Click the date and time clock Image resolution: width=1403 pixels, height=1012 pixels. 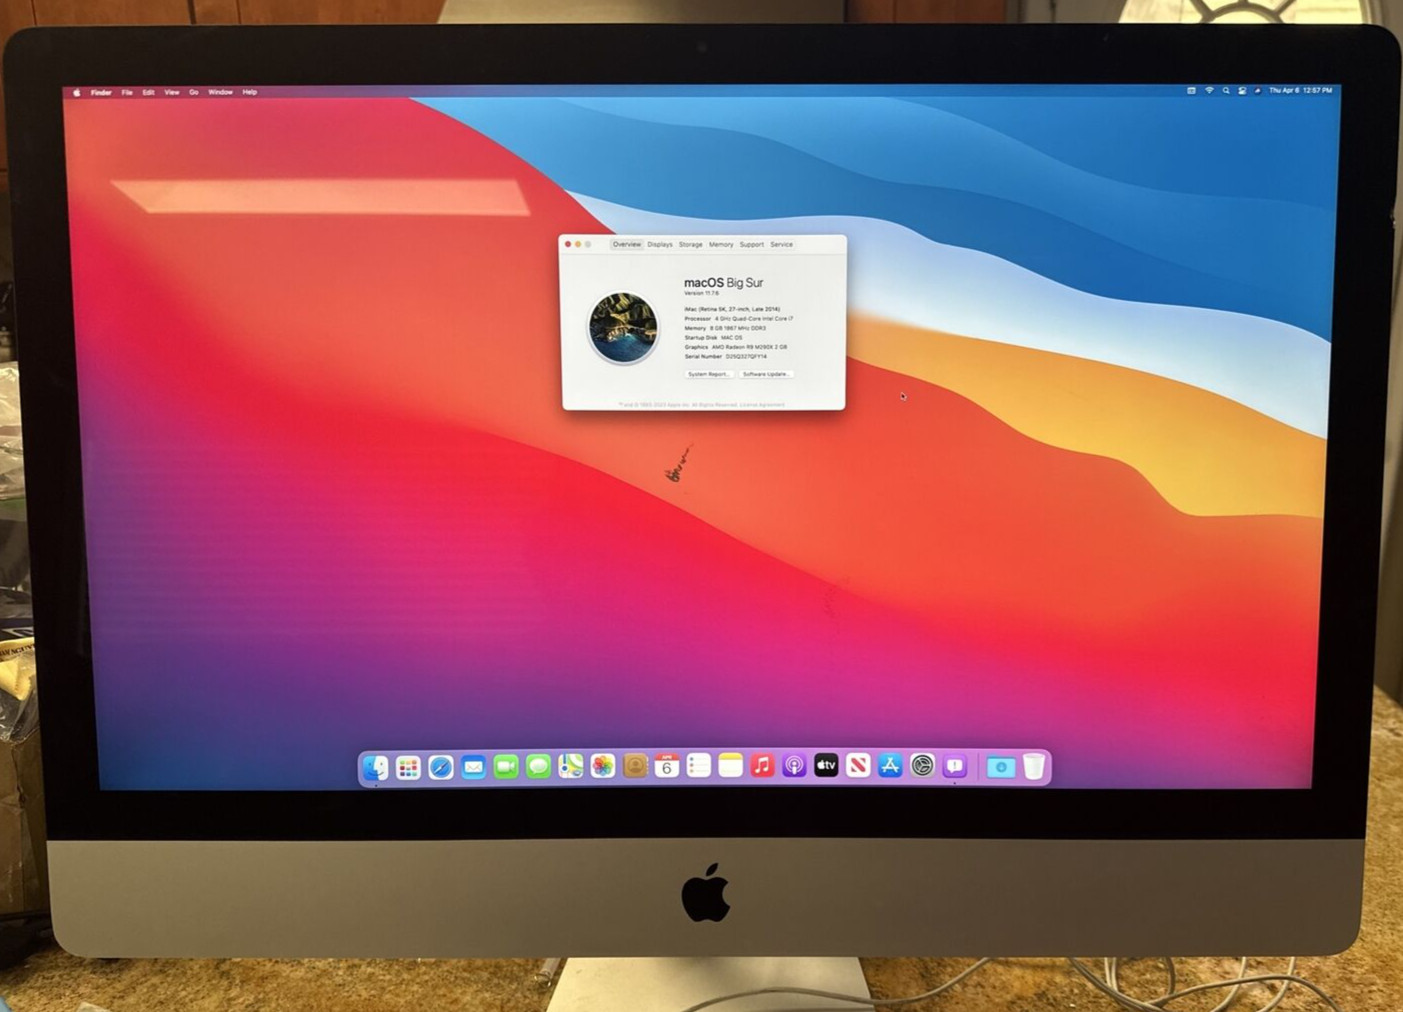pos(1301,90)
